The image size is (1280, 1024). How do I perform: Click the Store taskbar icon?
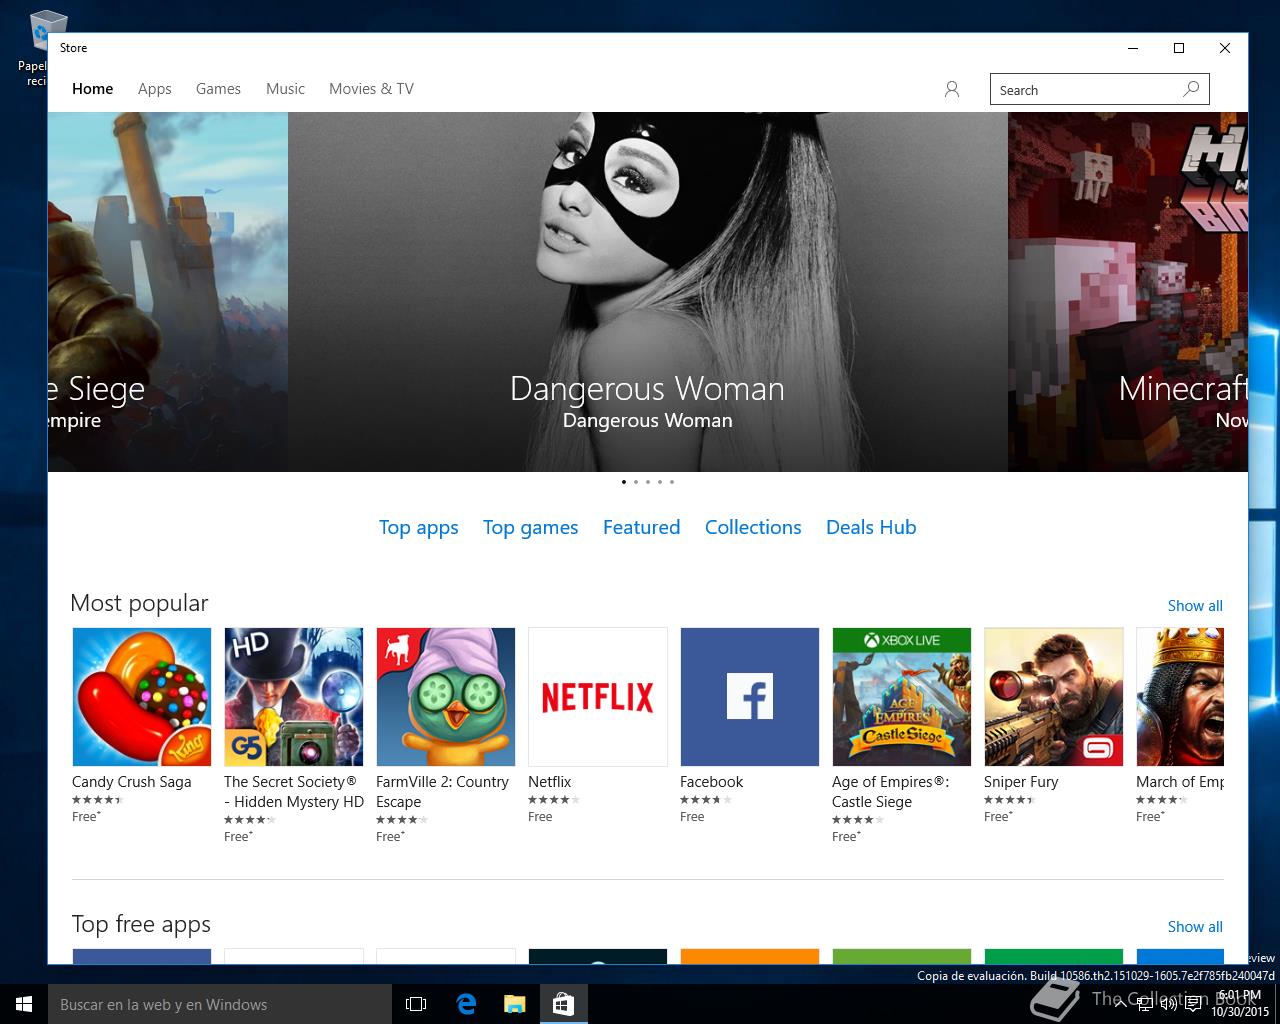point(564,1004)
